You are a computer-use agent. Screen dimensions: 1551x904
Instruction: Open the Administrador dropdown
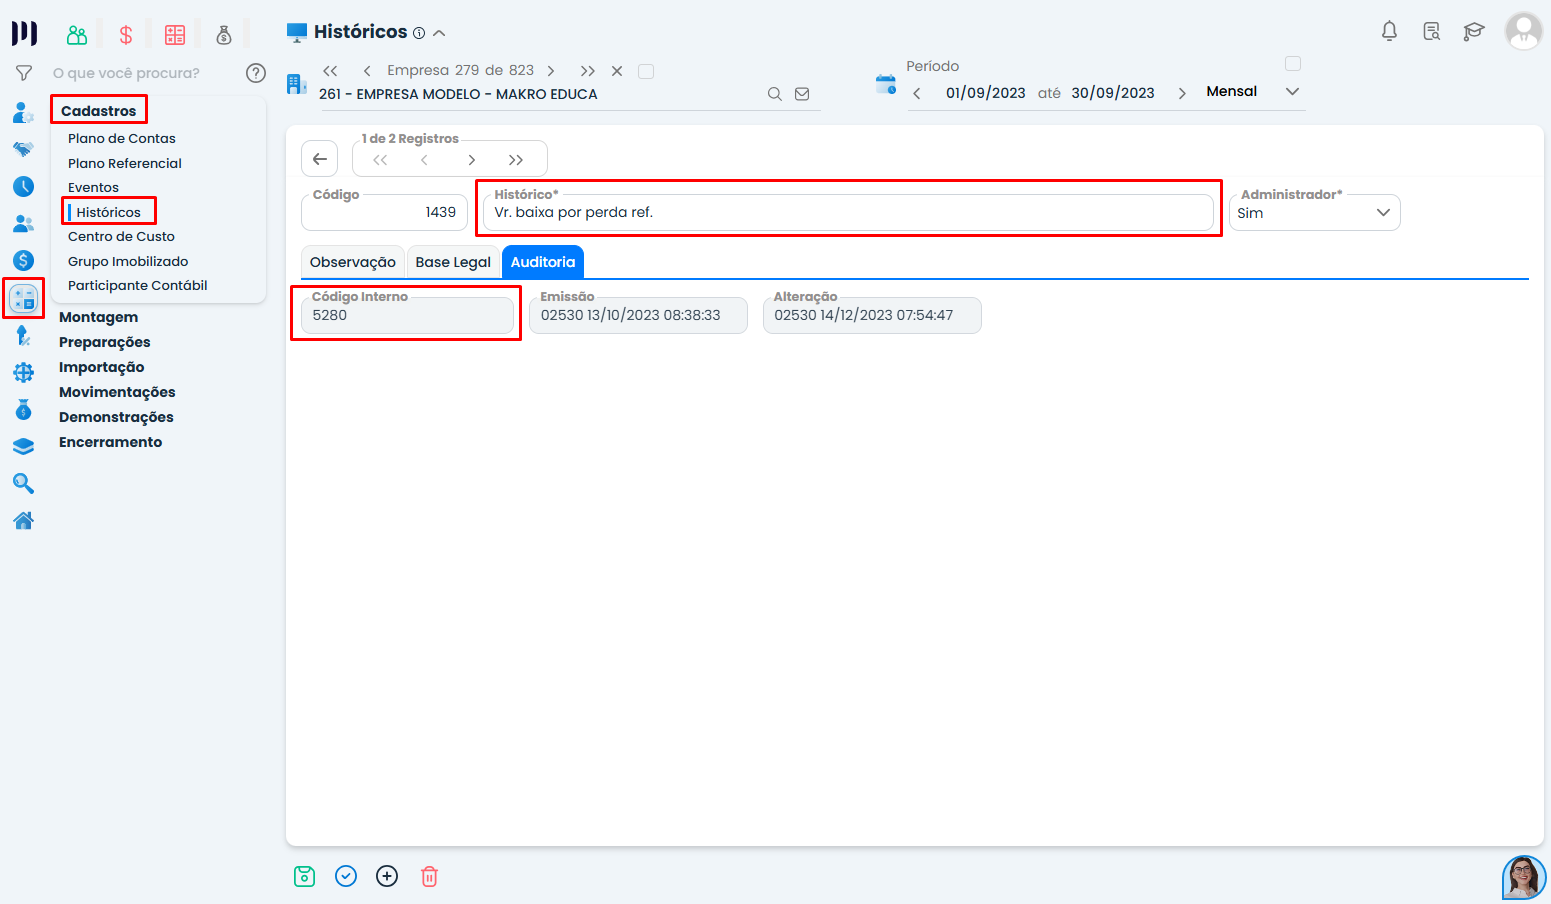(1314, 213)
